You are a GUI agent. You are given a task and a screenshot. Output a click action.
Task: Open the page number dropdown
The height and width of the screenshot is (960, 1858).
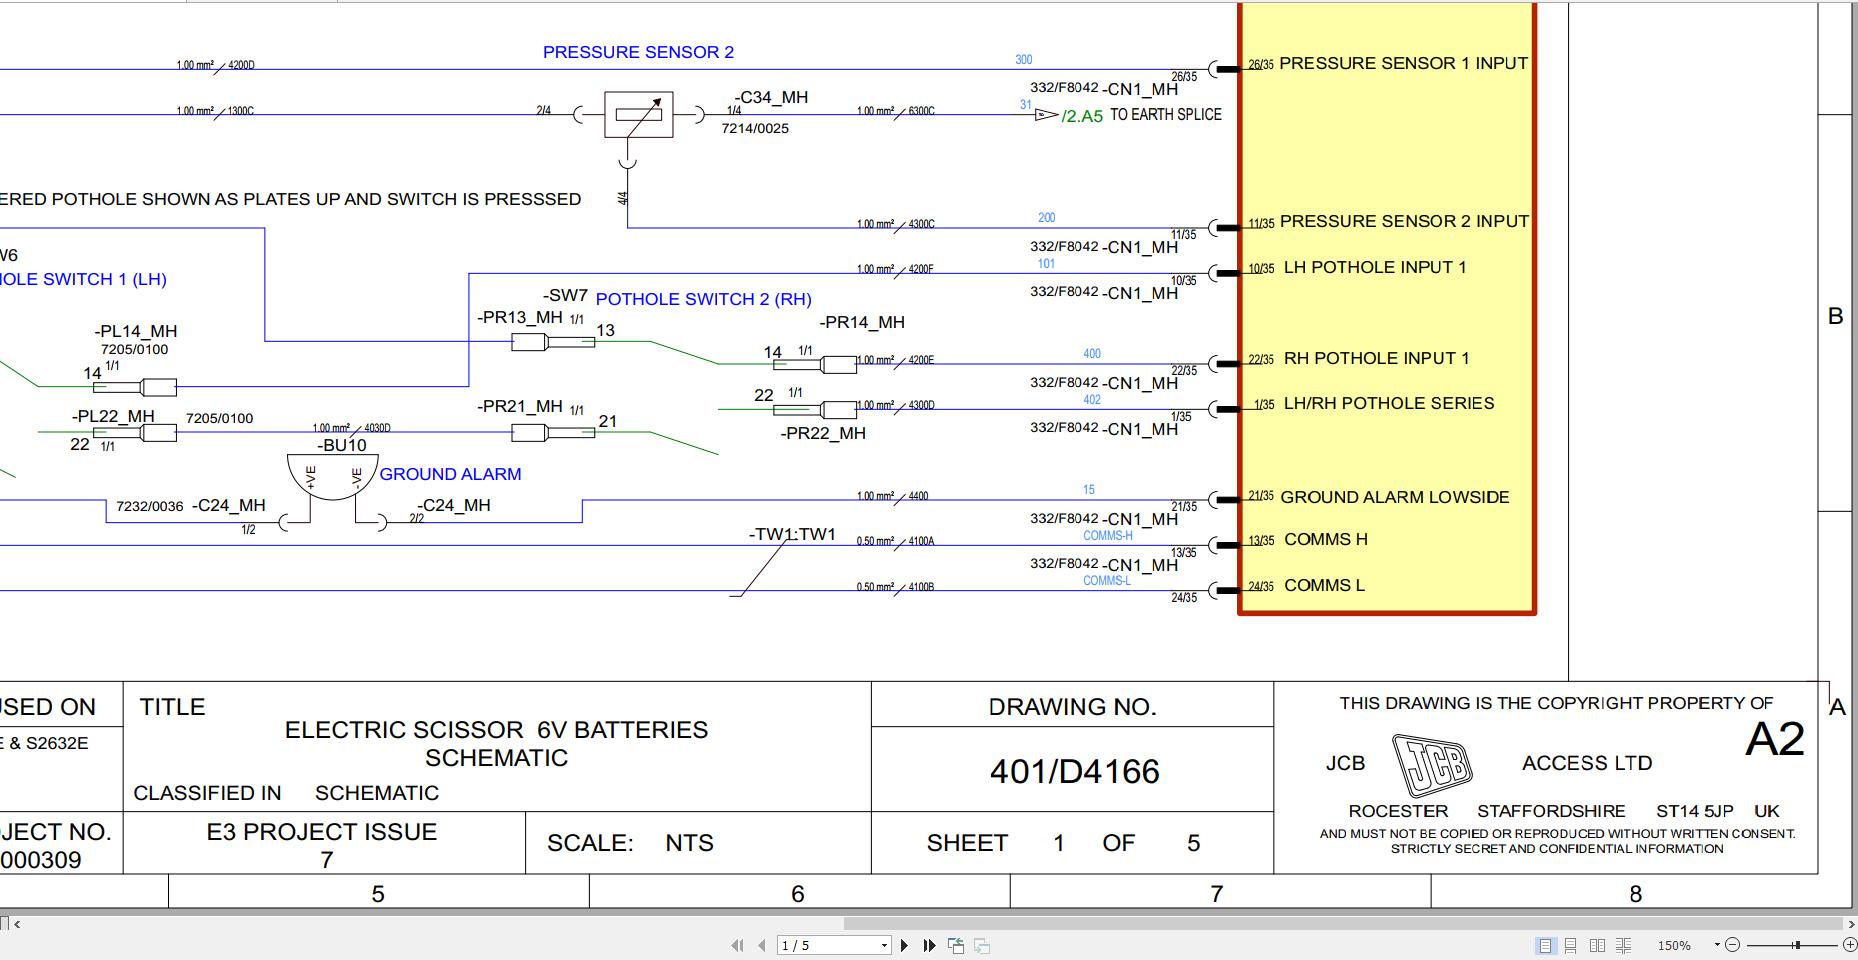click(x=884, y=945)
